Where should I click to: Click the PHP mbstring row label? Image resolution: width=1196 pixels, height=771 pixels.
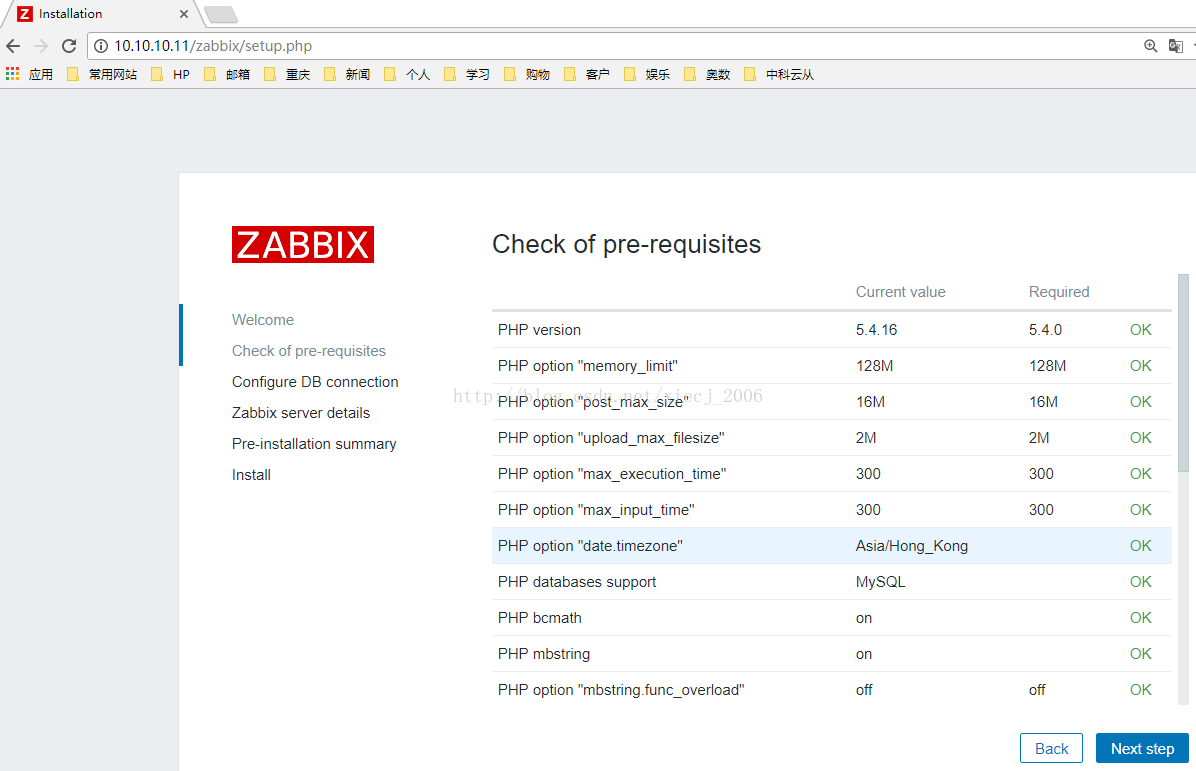point(544,654)
